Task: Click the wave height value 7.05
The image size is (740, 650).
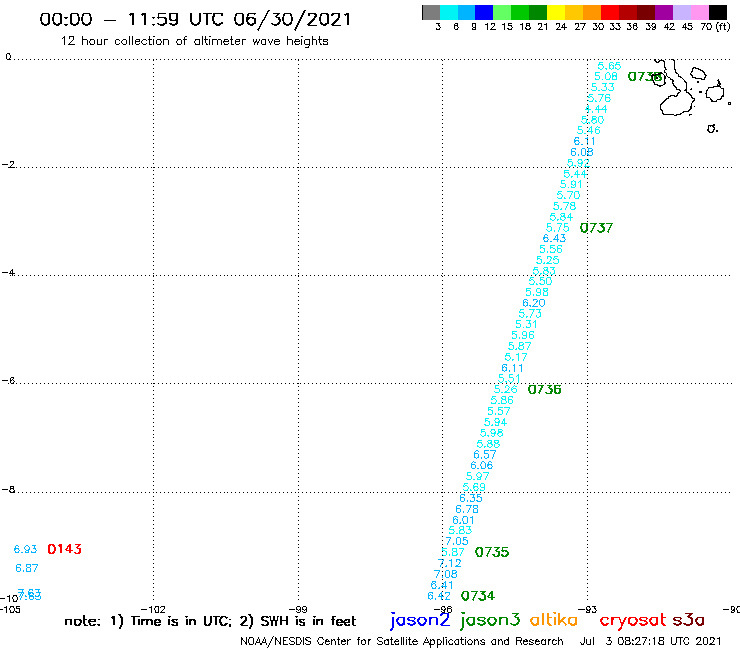Action: pos(457,541)
